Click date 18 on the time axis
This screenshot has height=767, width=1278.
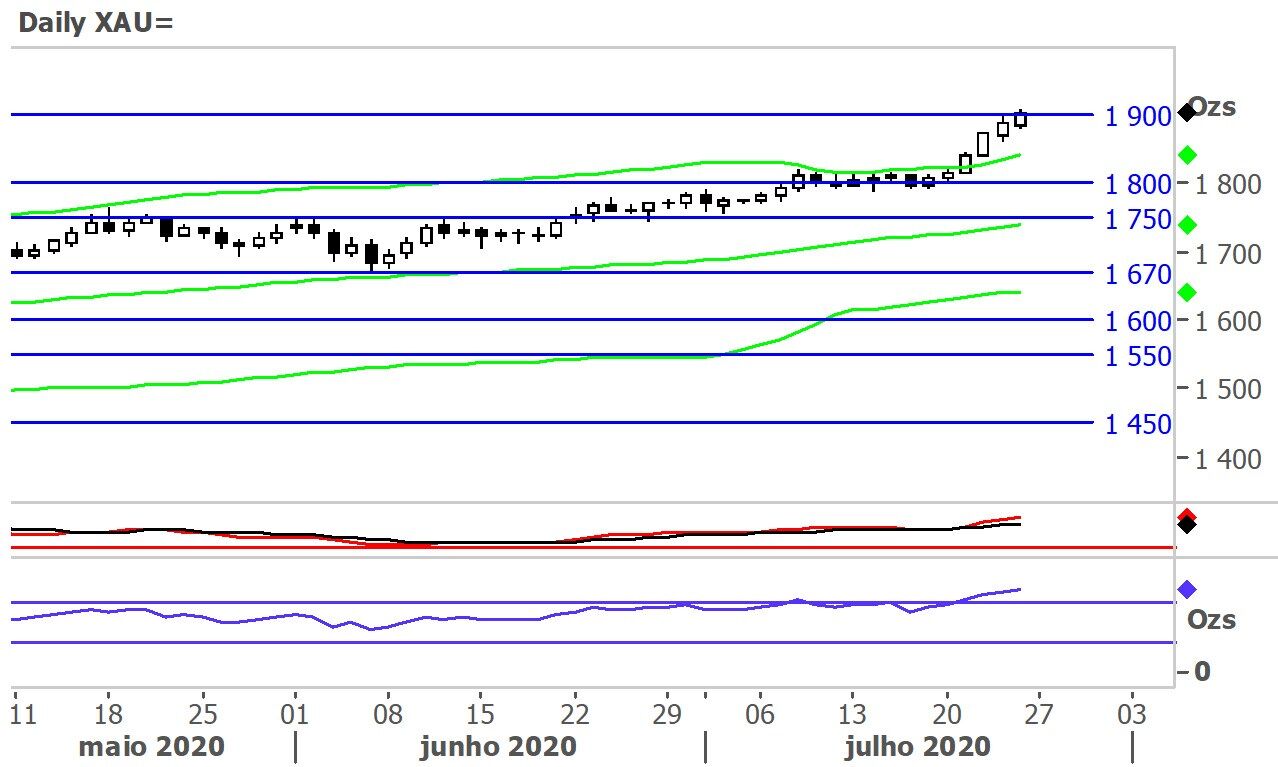110,716
